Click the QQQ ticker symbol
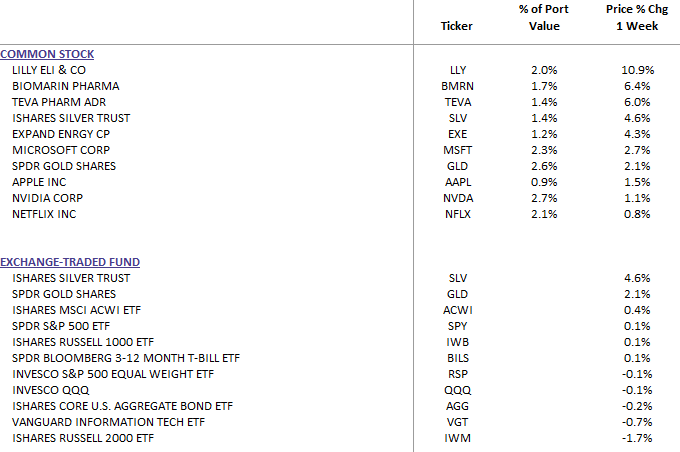This screenshot has height=452, width=680. [457, 390]
